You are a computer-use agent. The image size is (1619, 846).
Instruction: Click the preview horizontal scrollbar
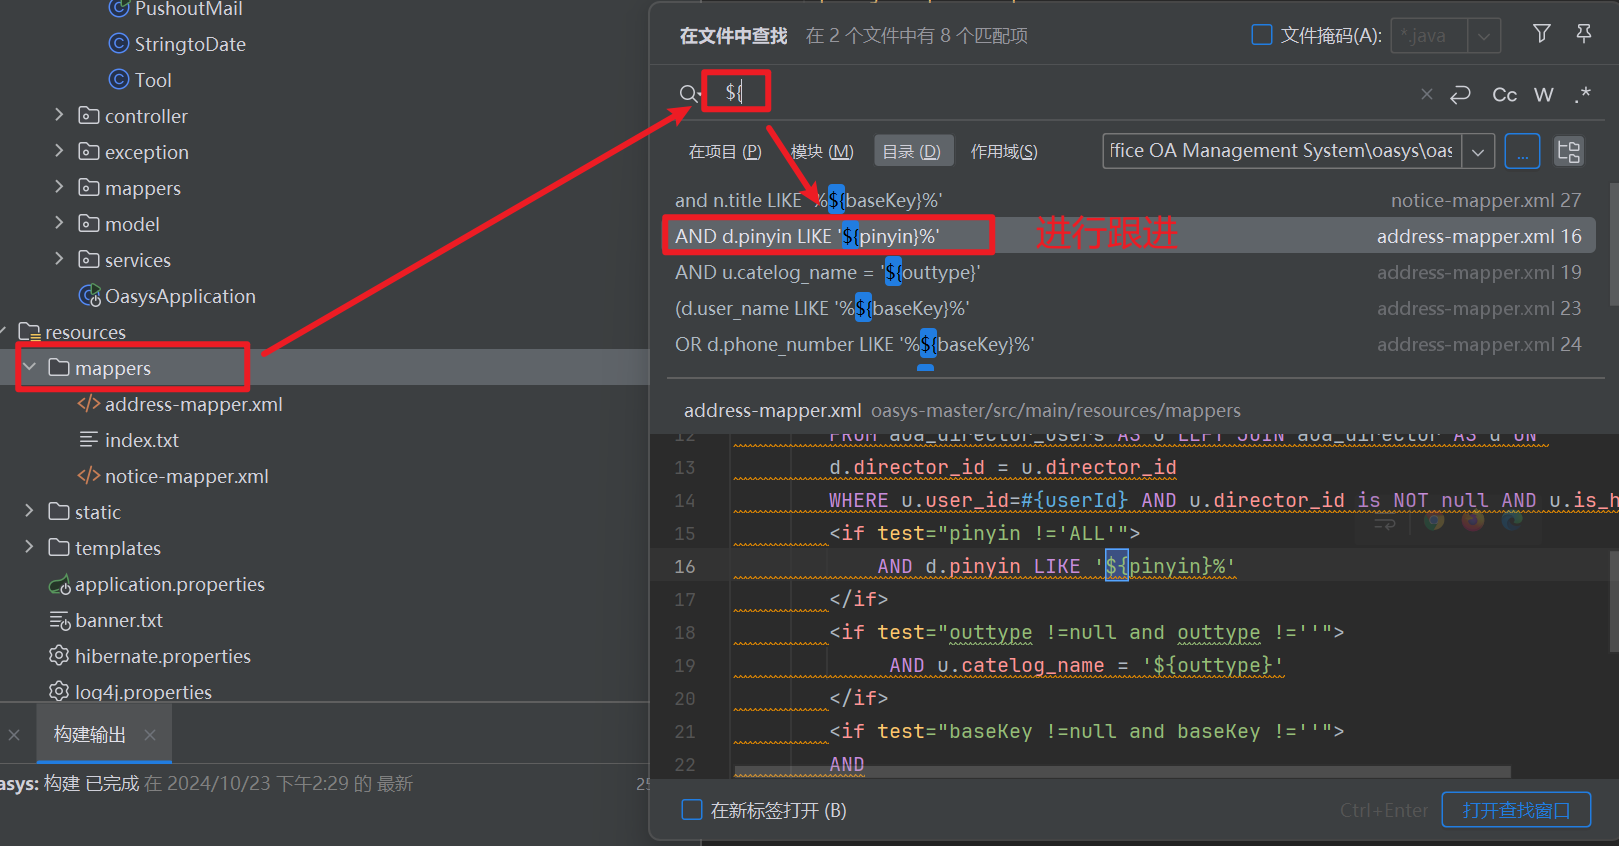pos(1122,772)
